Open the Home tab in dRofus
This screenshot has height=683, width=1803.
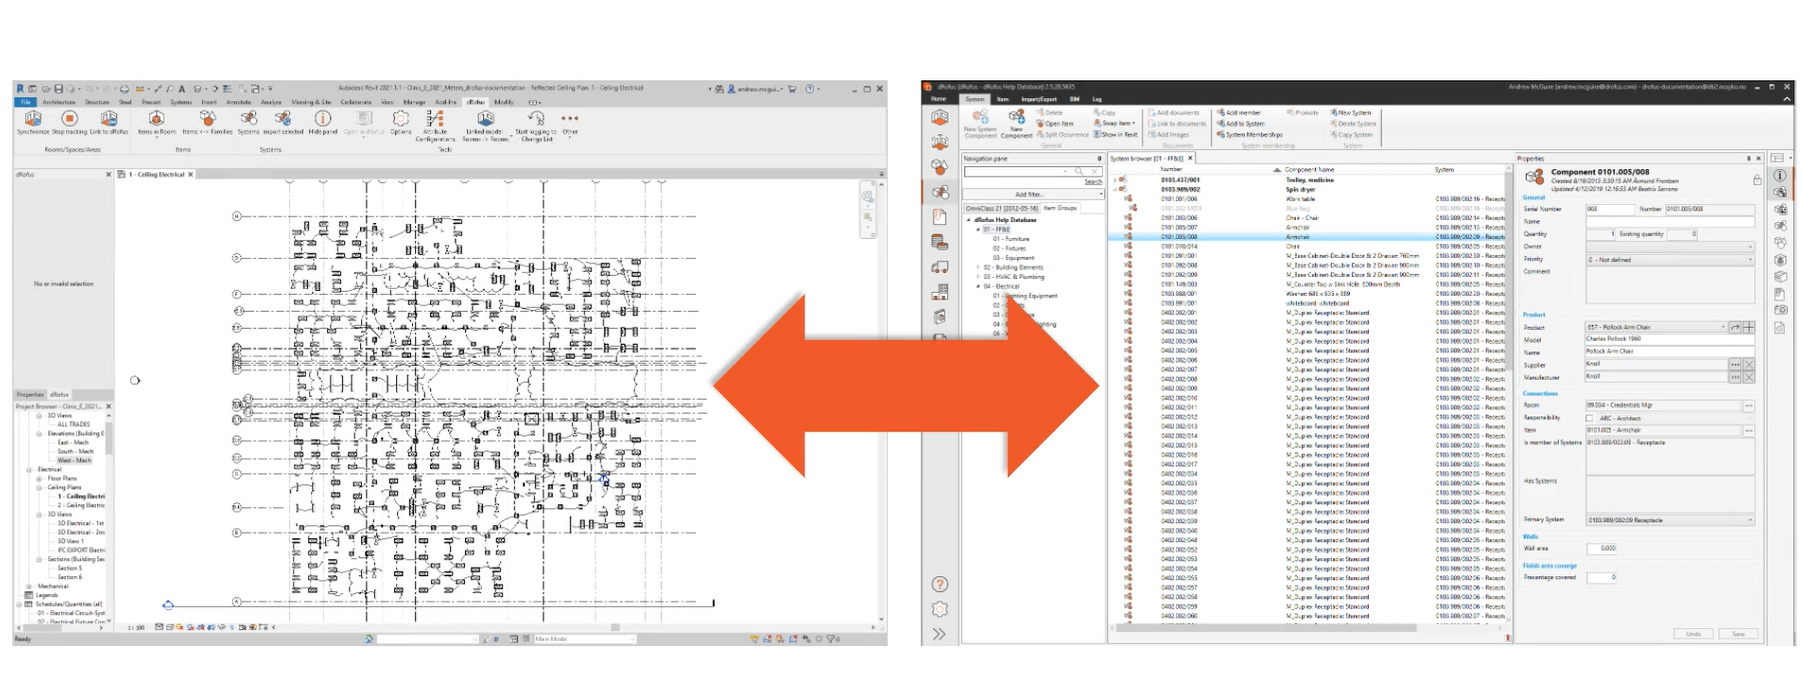(x=938, y=99)
